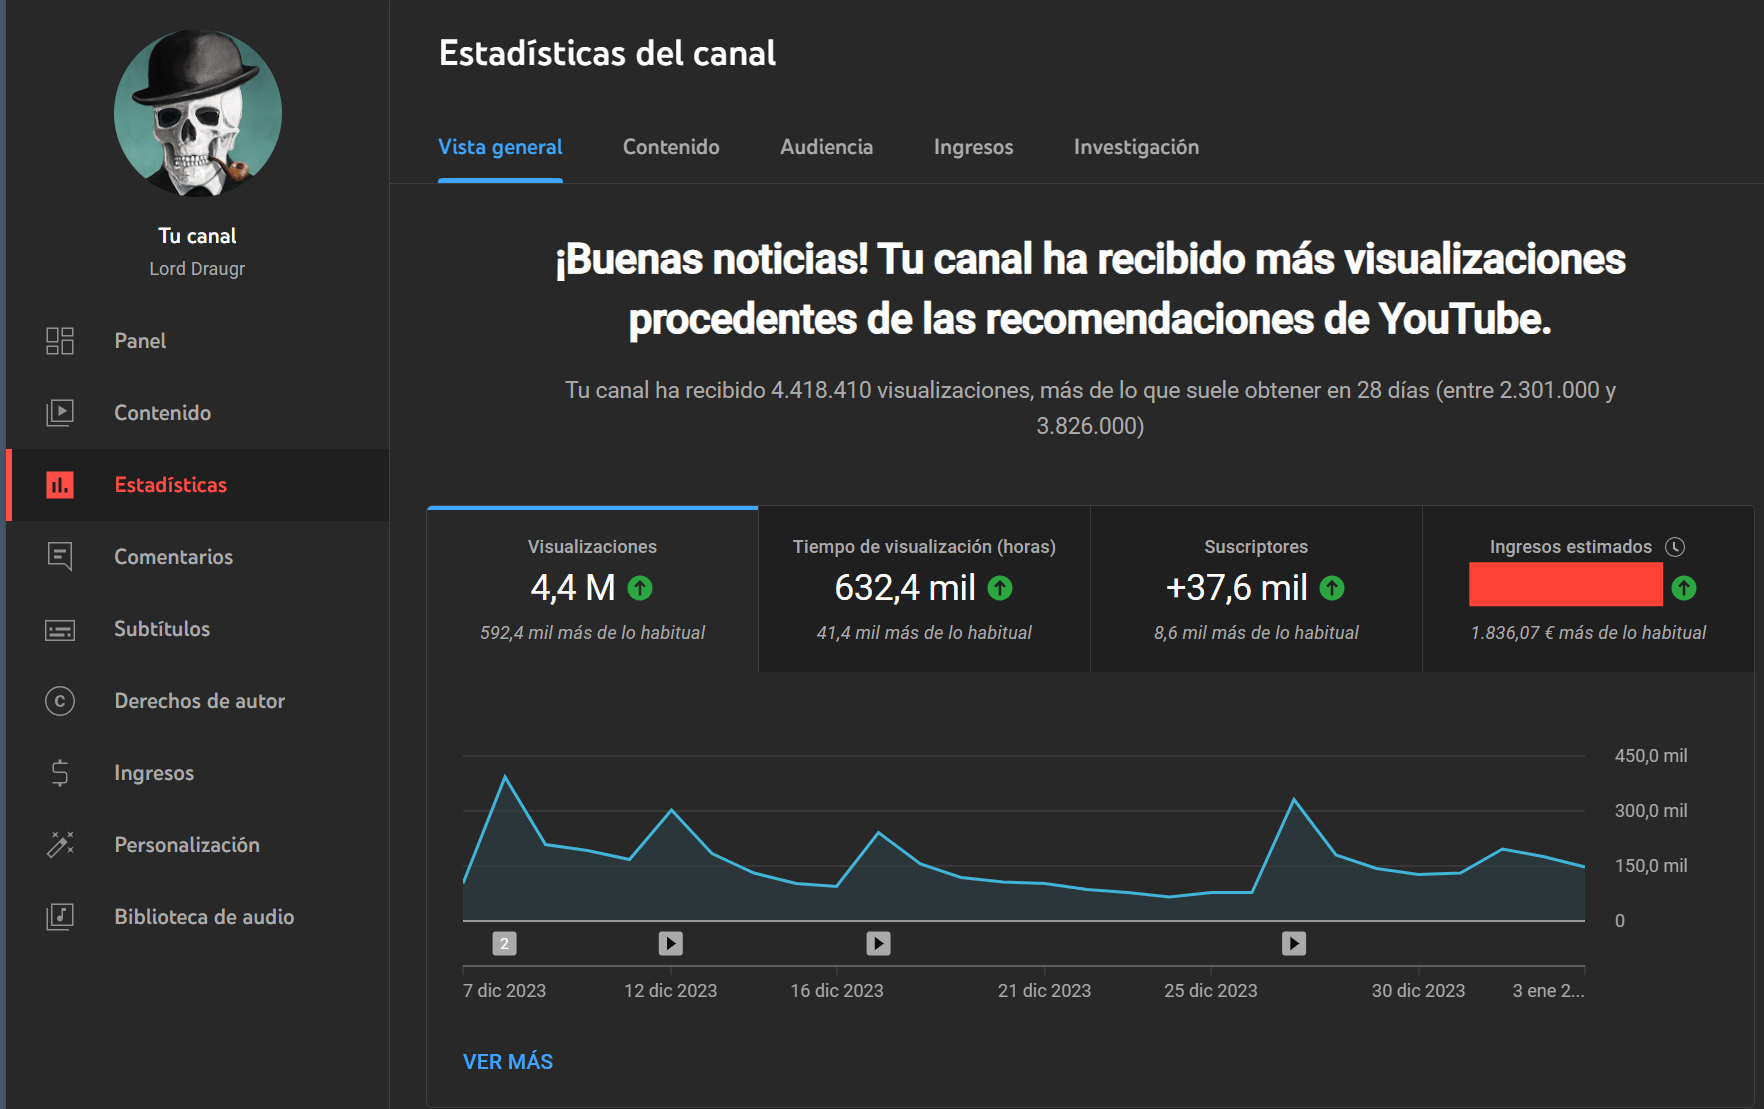Viewport: 1764px width, 1109px height.
Task: Switch to the Audiencia tab
Action: (x=826, y=147)
